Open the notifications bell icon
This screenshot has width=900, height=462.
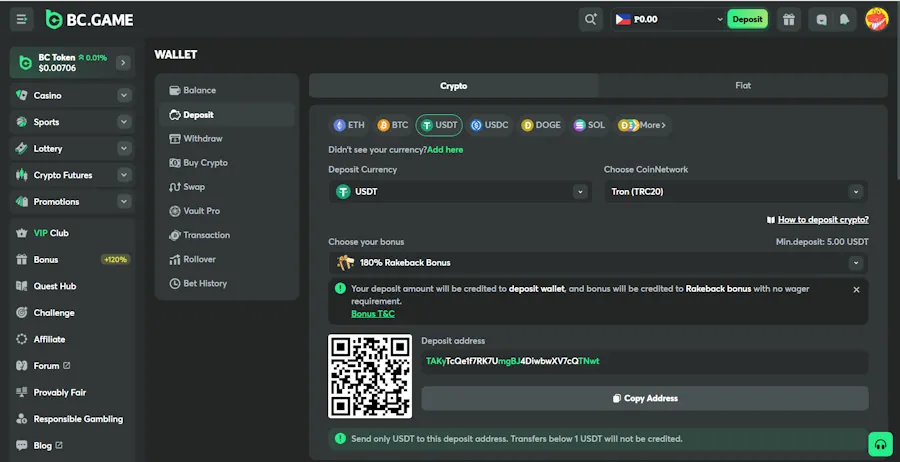(x=845, y=19)
